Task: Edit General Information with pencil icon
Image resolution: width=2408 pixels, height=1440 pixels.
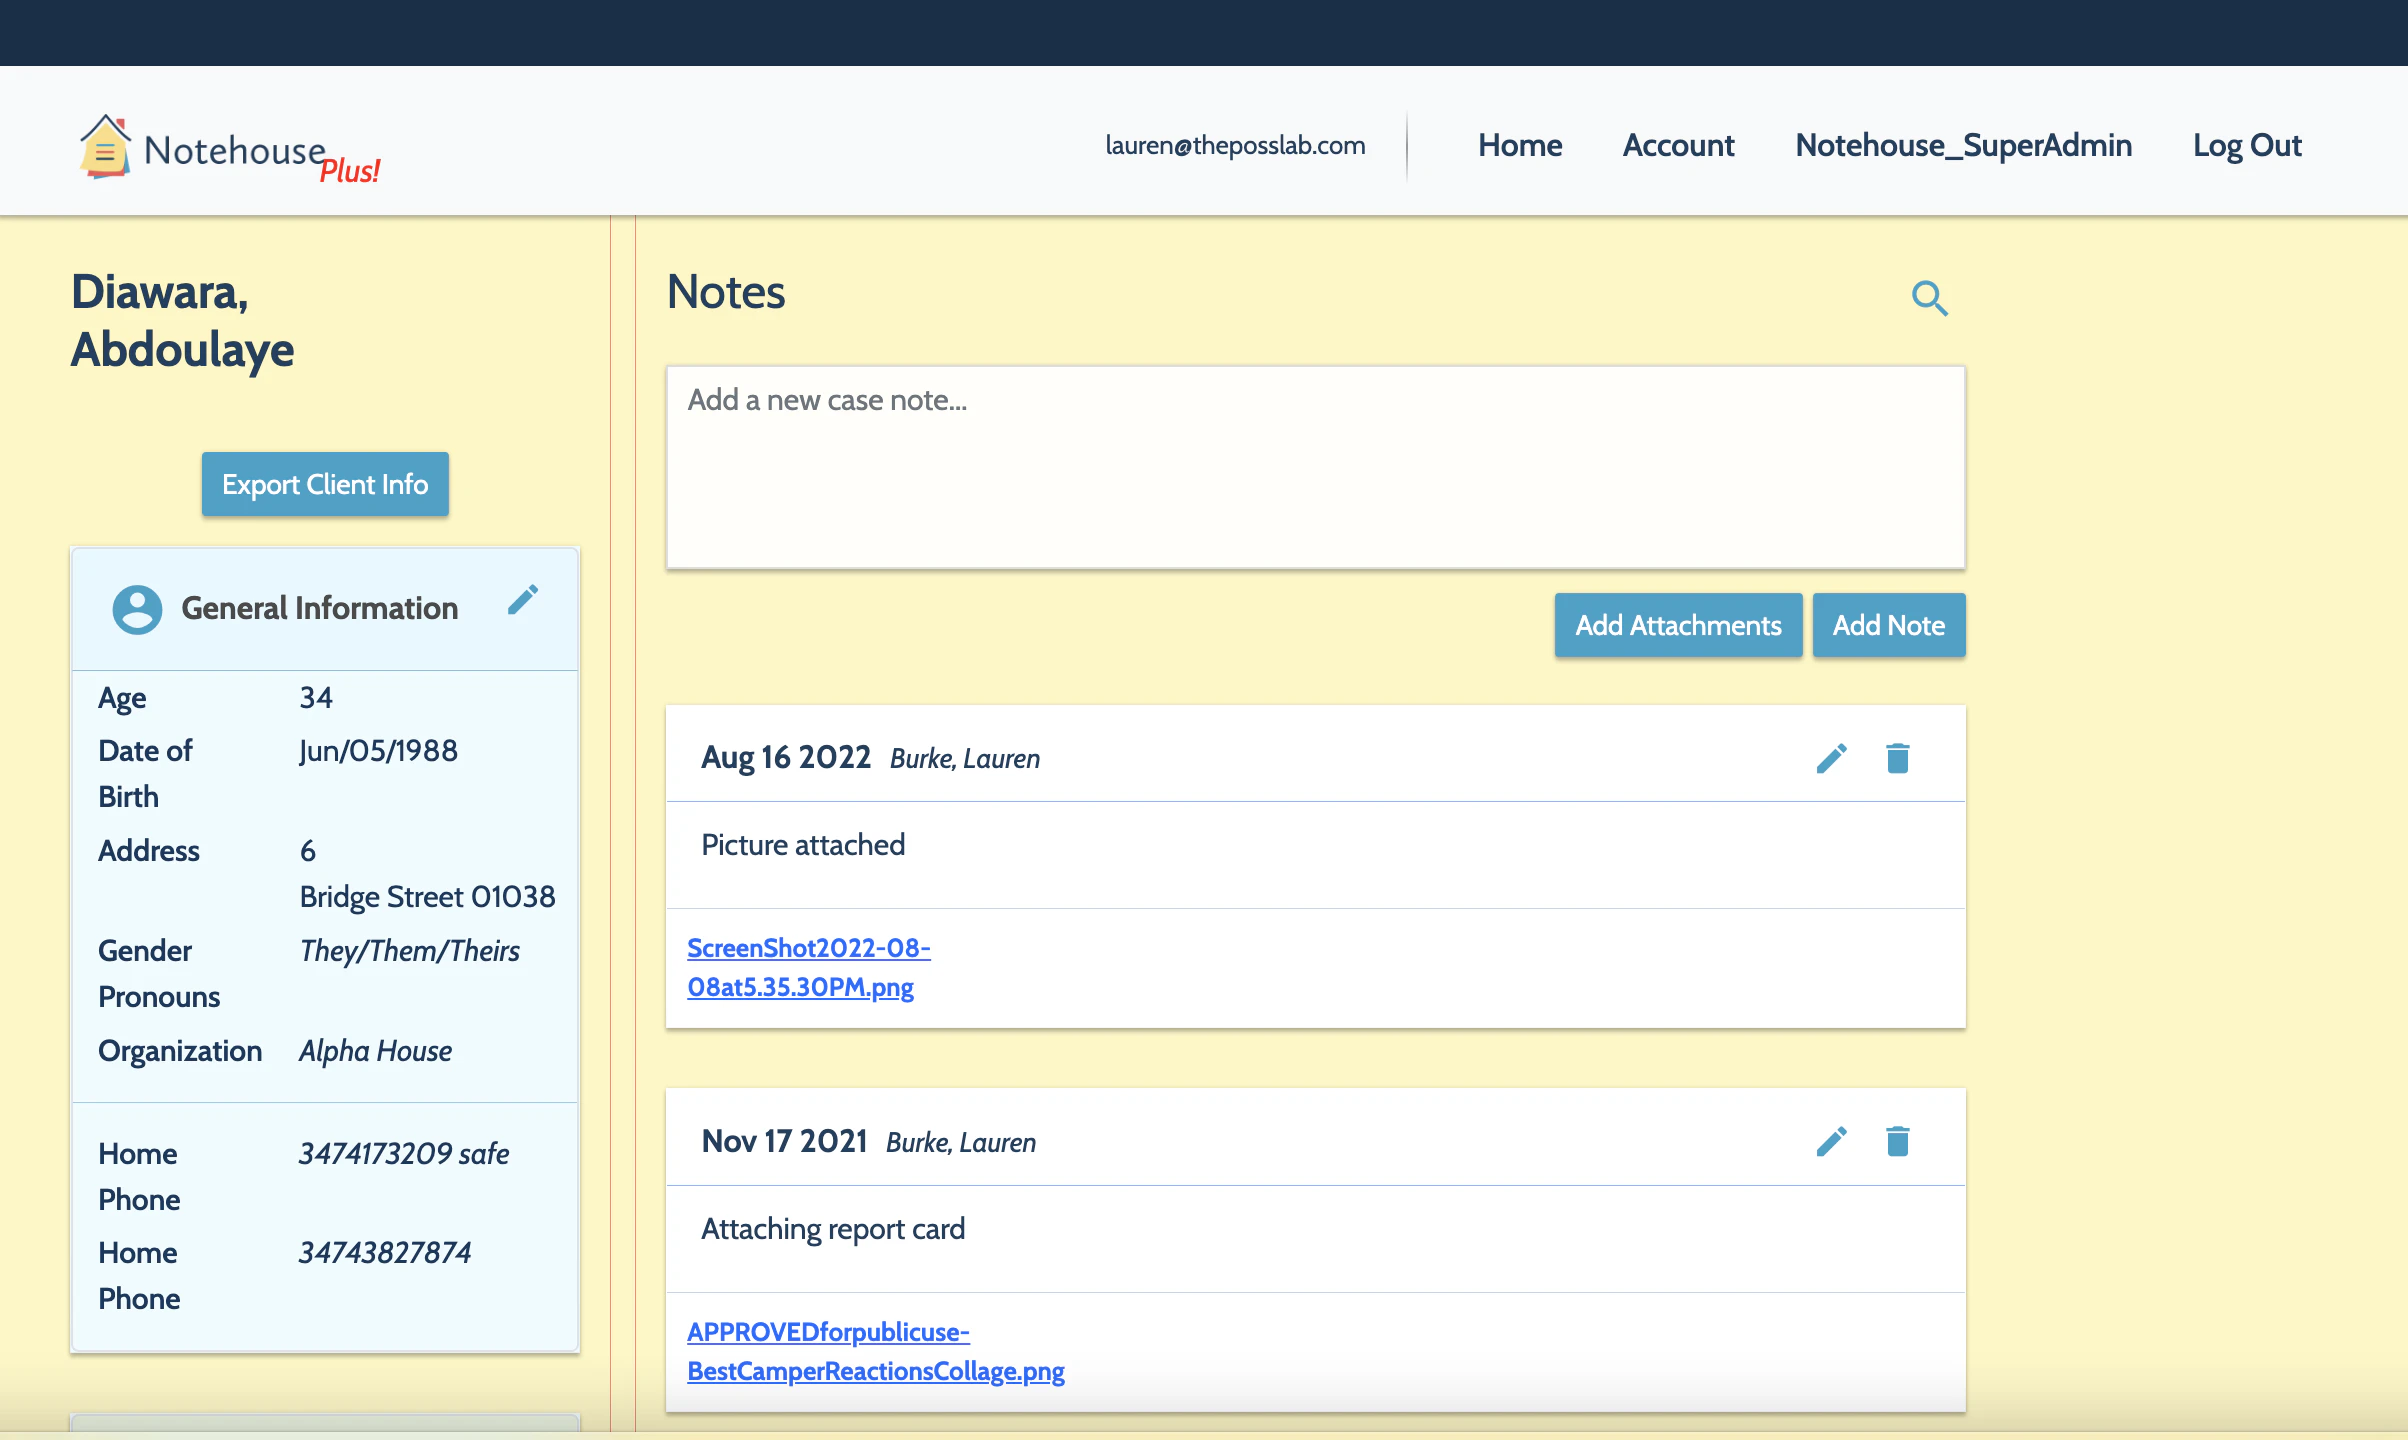Action: 523,600
